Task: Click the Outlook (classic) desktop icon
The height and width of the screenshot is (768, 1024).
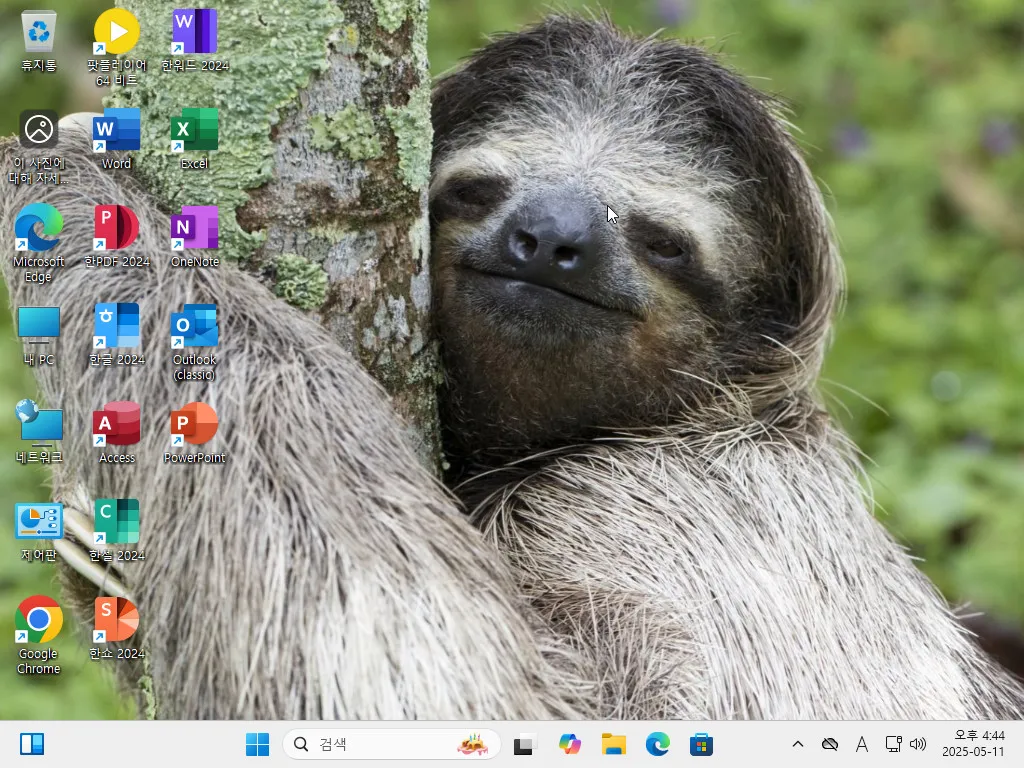Action: 194,327
